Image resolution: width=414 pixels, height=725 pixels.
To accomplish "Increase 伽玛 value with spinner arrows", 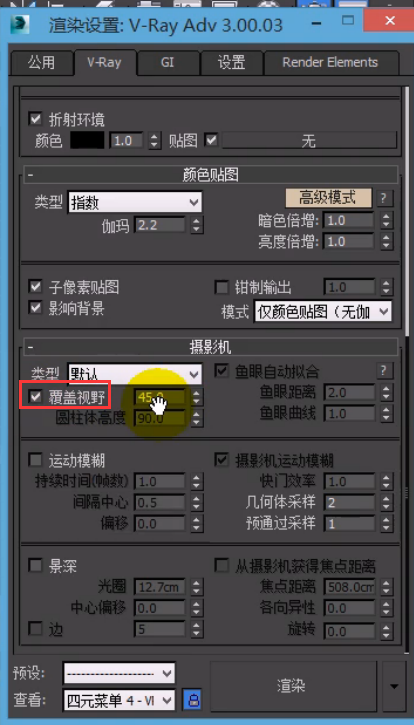I will pyautogui.click(x=197, y=225).
